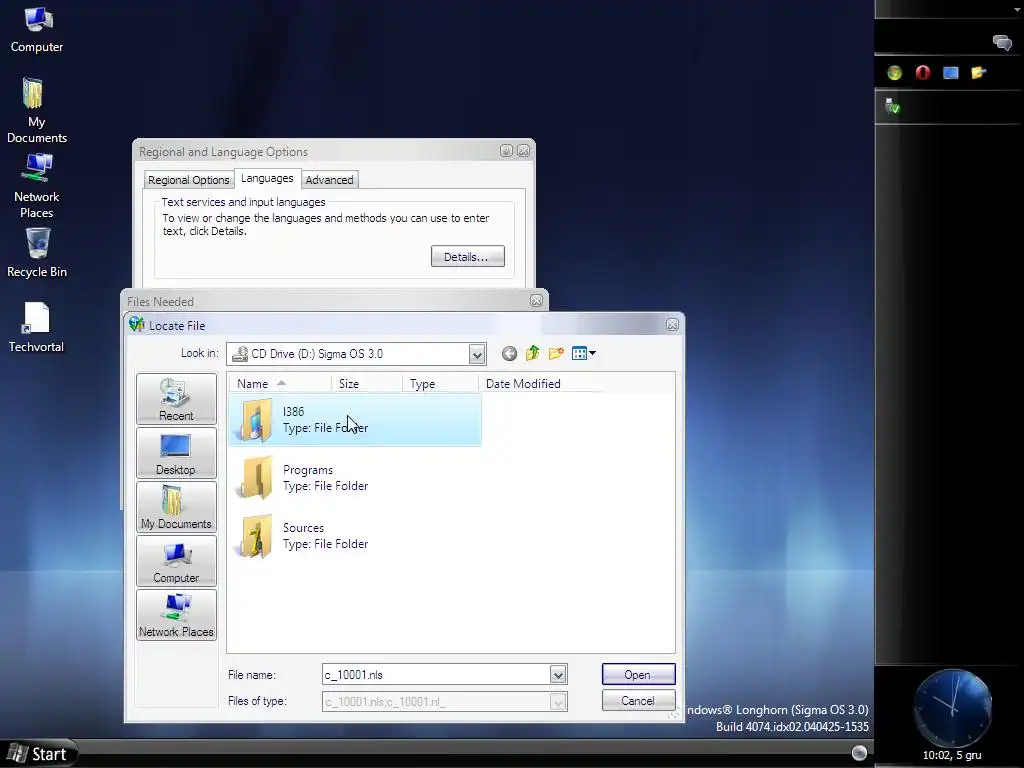Viewport: 1024px width, 768px height.
Task: Select the Recycle Bin desktop icon
Action: point(37,253)
